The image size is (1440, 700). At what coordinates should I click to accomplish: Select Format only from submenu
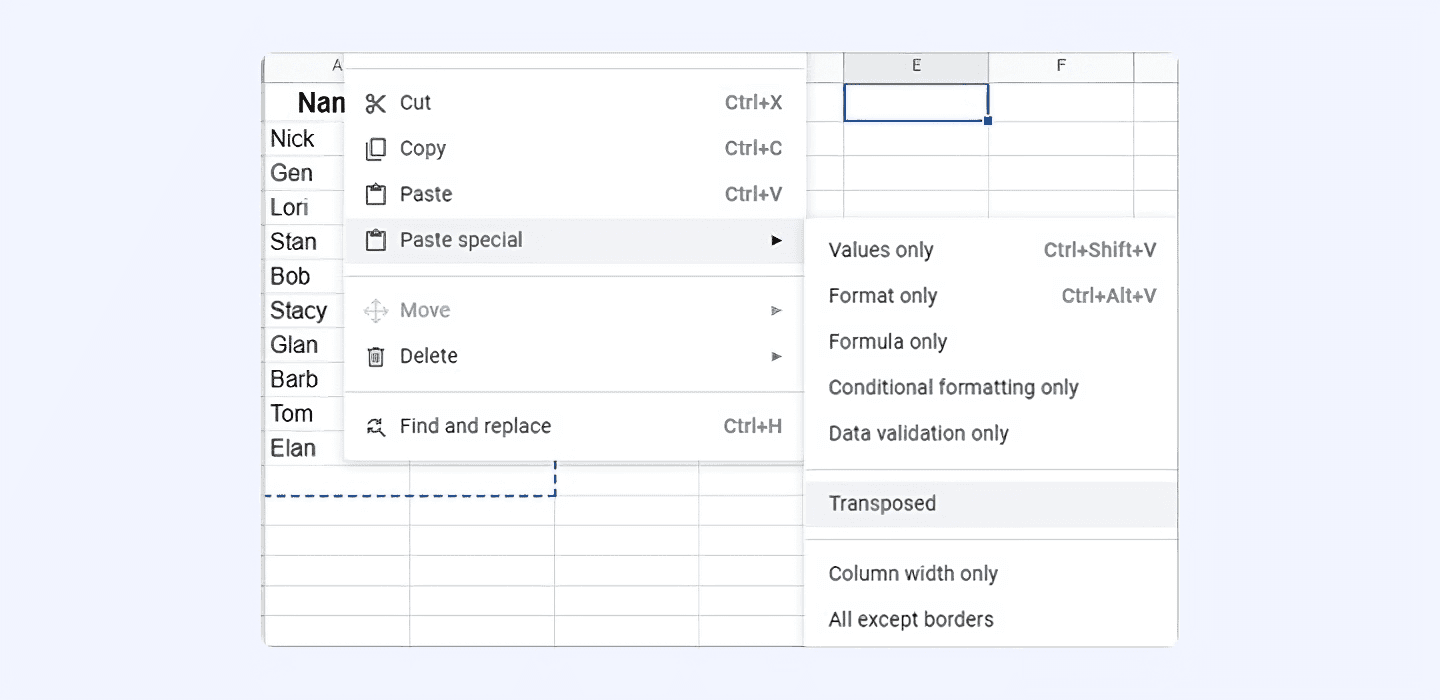click(883, 297)
